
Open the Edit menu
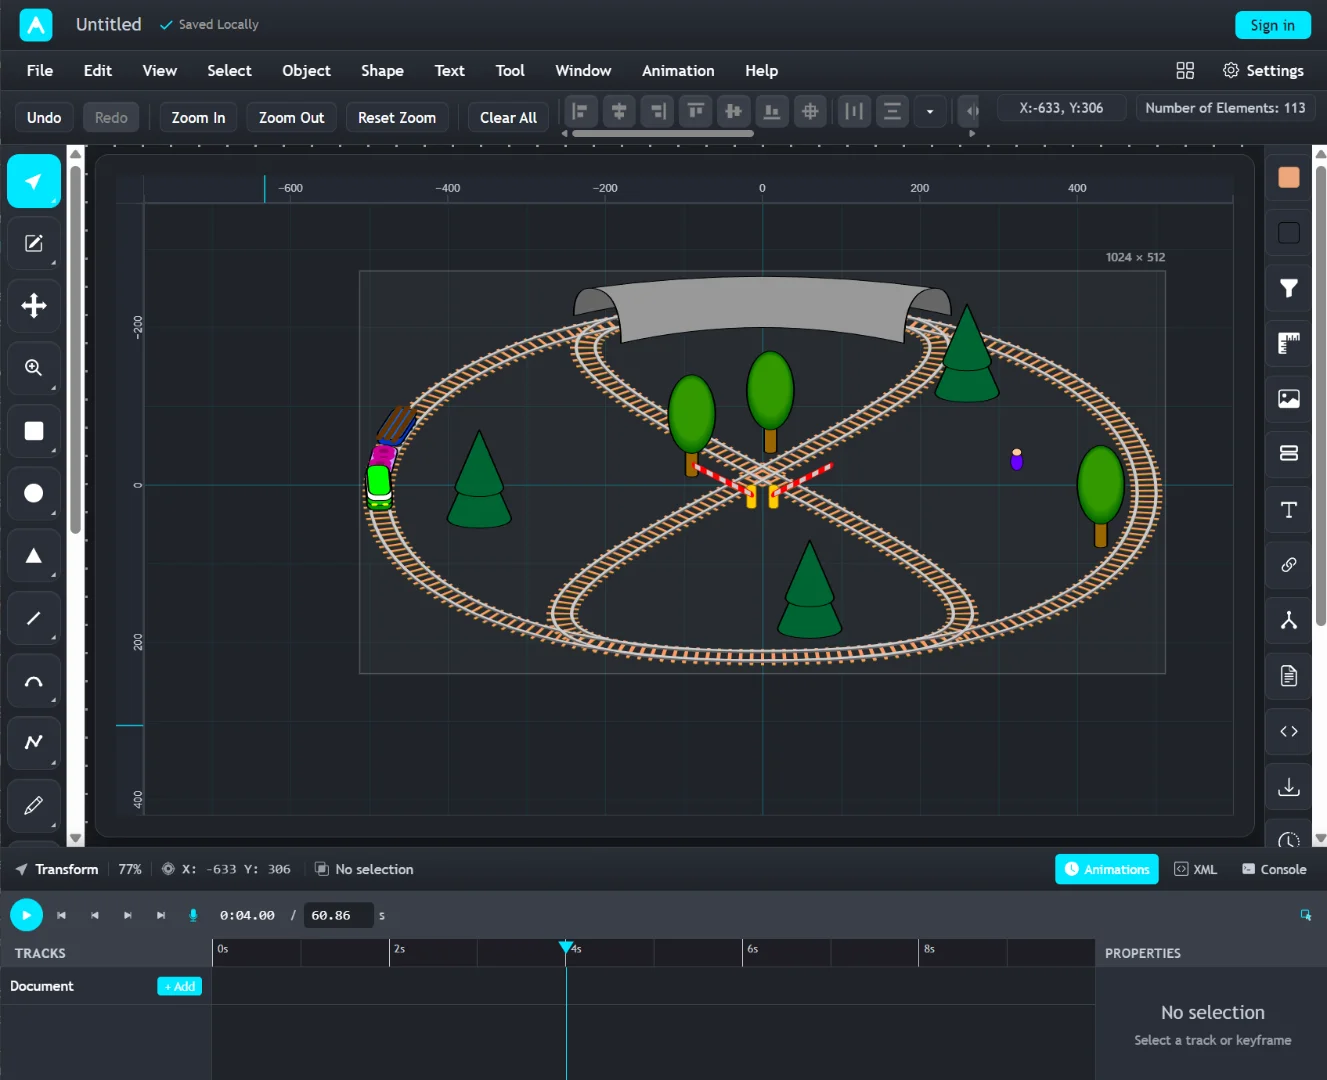pyautogui.click(x=98, y=70)
